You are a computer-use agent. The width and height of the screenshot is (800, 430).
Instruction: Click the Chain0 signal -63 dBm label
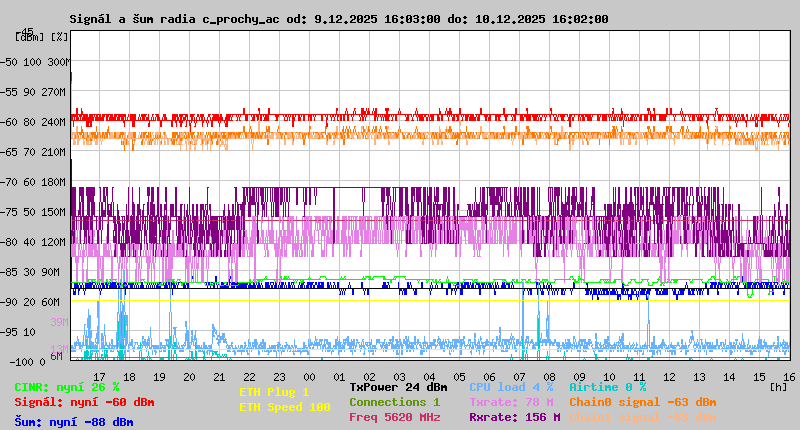pyautogui.click(x=642, y=402)
